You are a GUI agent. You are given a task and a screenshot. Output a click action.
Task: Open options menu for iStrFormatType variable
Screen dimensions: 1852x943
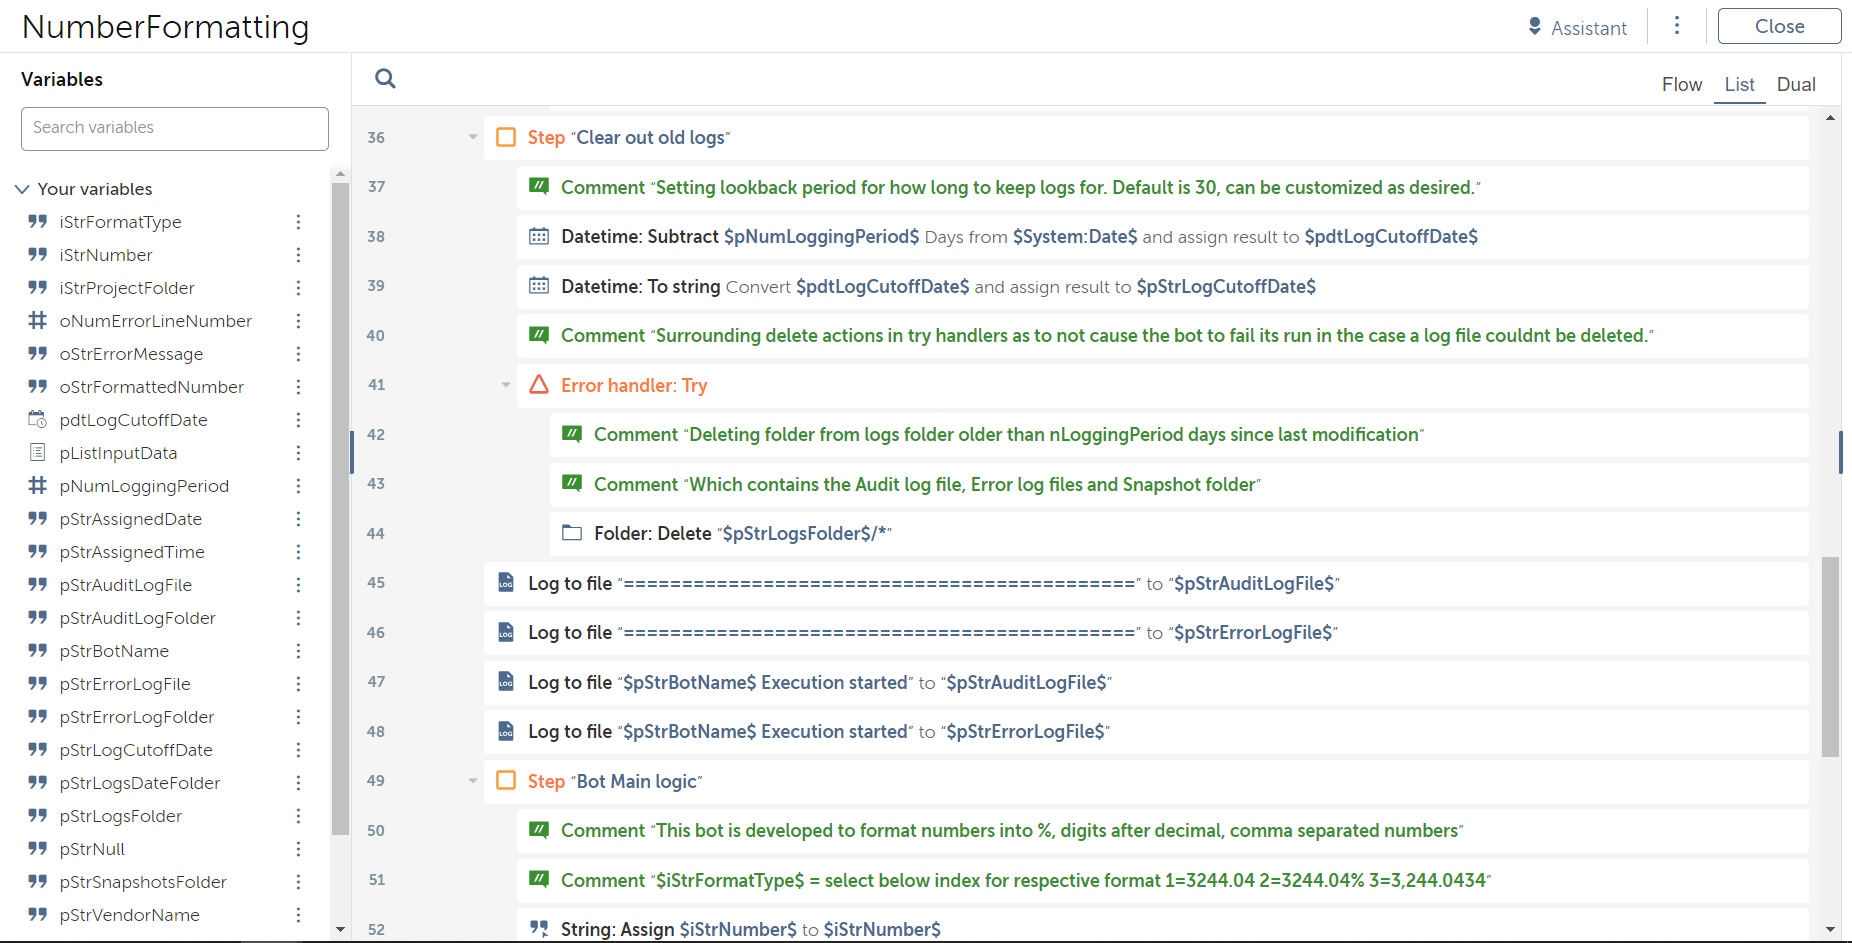click(x=298, y=222)
